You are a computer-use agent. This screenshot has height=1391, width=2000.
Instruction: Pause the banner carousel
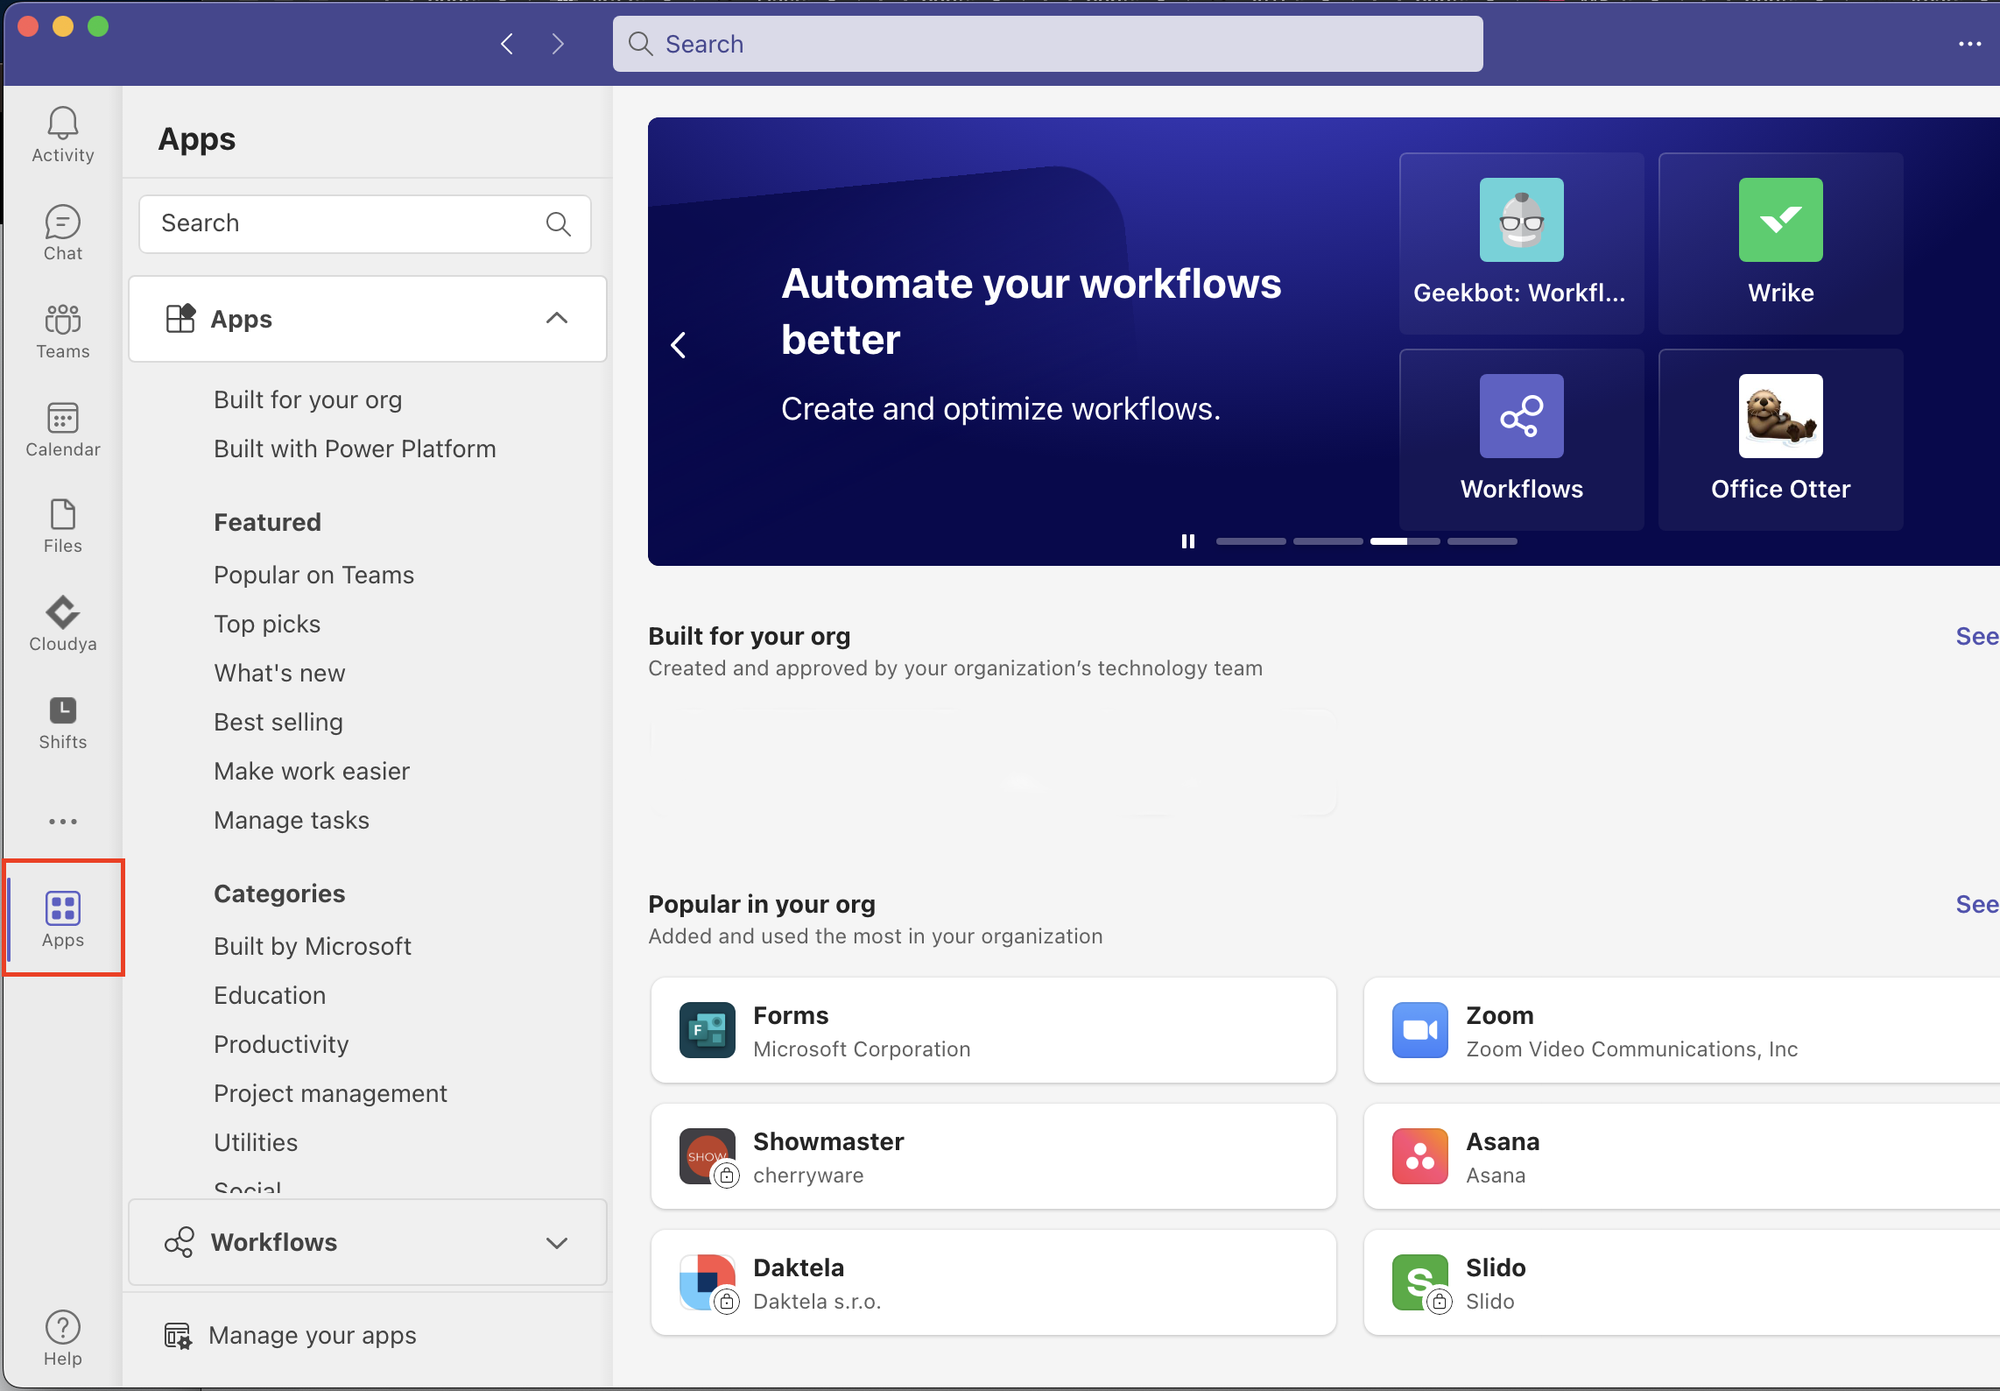[1187, 541]
